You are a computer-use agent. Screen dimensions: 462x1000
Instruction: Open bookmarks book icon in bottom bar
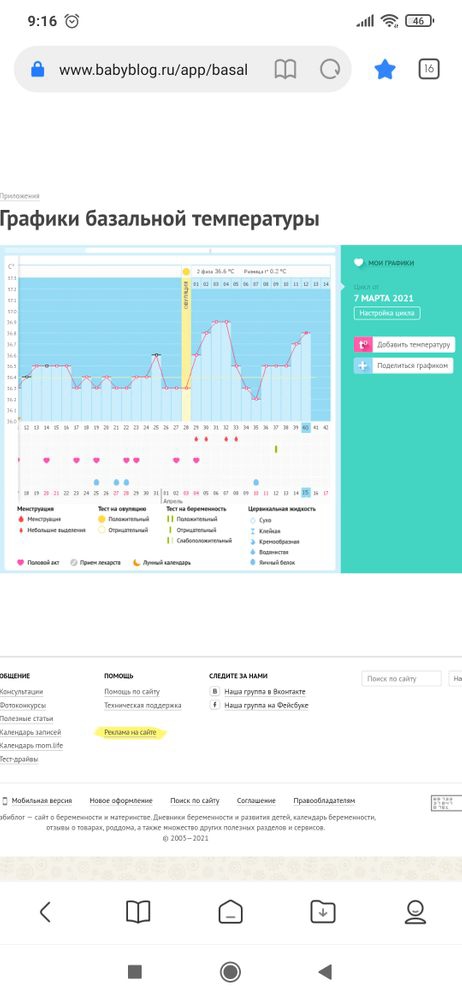click(138, 912)
